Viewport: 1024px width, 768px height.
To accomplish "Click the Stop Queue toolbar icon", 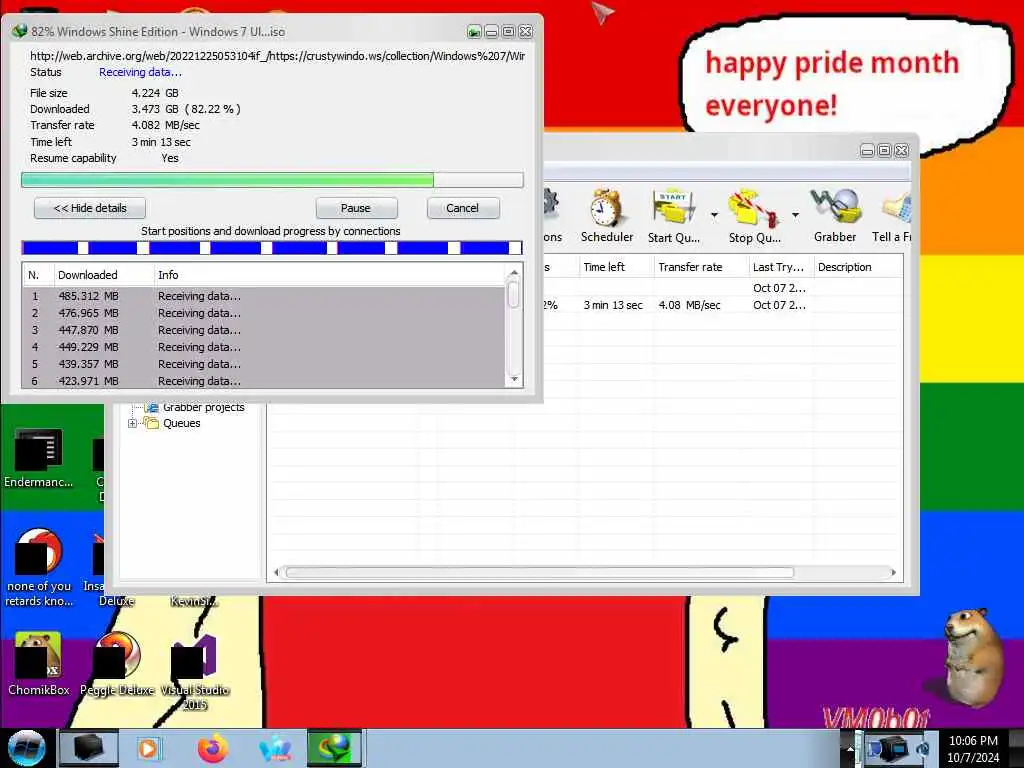I will point(754,216).
